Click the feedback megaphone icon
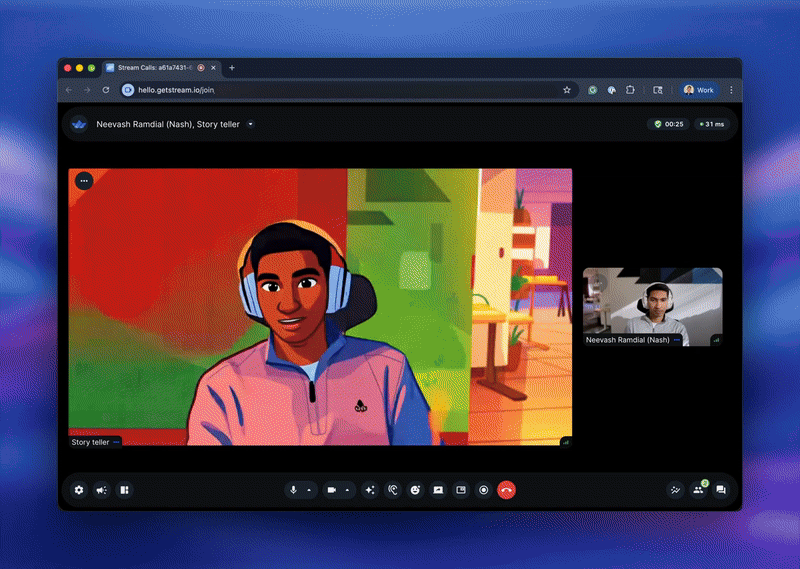This screenshot has width=800, height=569. click(101, 490)
